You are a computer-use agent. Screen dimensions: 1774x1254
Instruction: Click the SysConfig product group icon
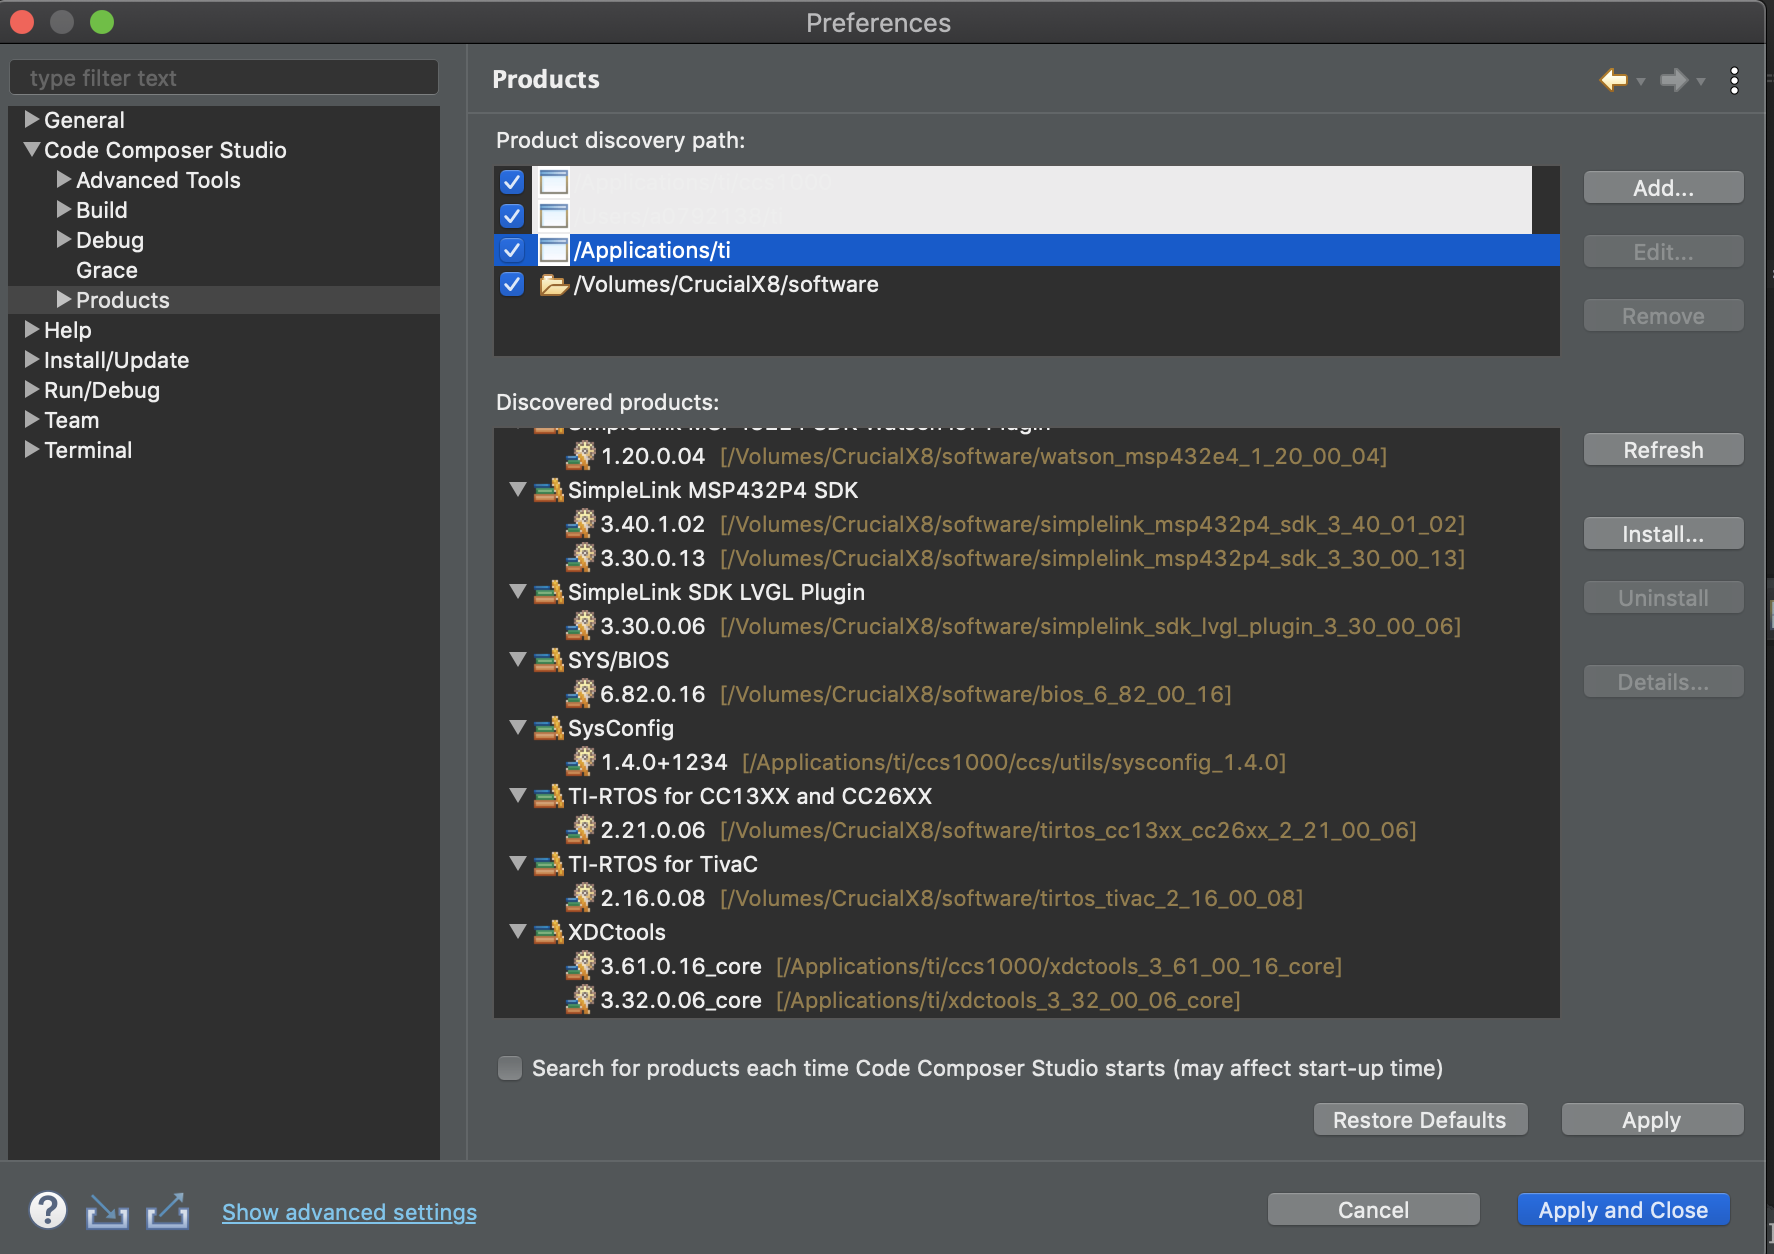(x=548, y=728)
